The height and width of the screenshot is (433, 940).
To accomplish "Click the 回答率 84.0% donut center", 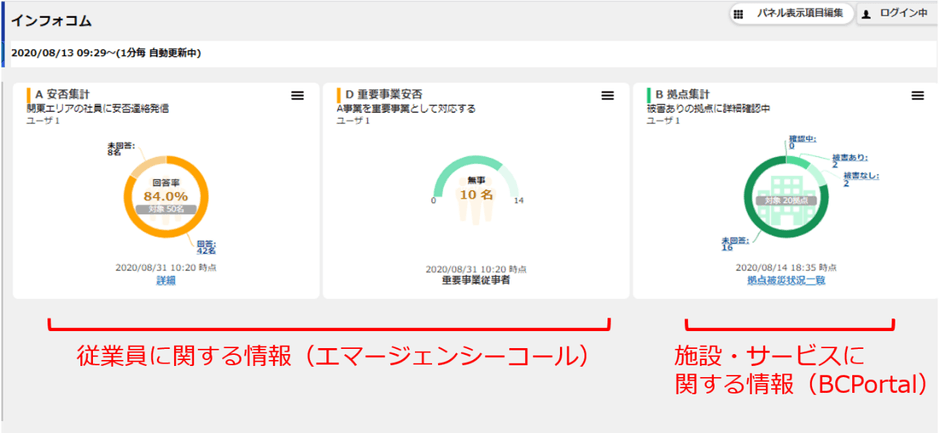I will [165, 194].
